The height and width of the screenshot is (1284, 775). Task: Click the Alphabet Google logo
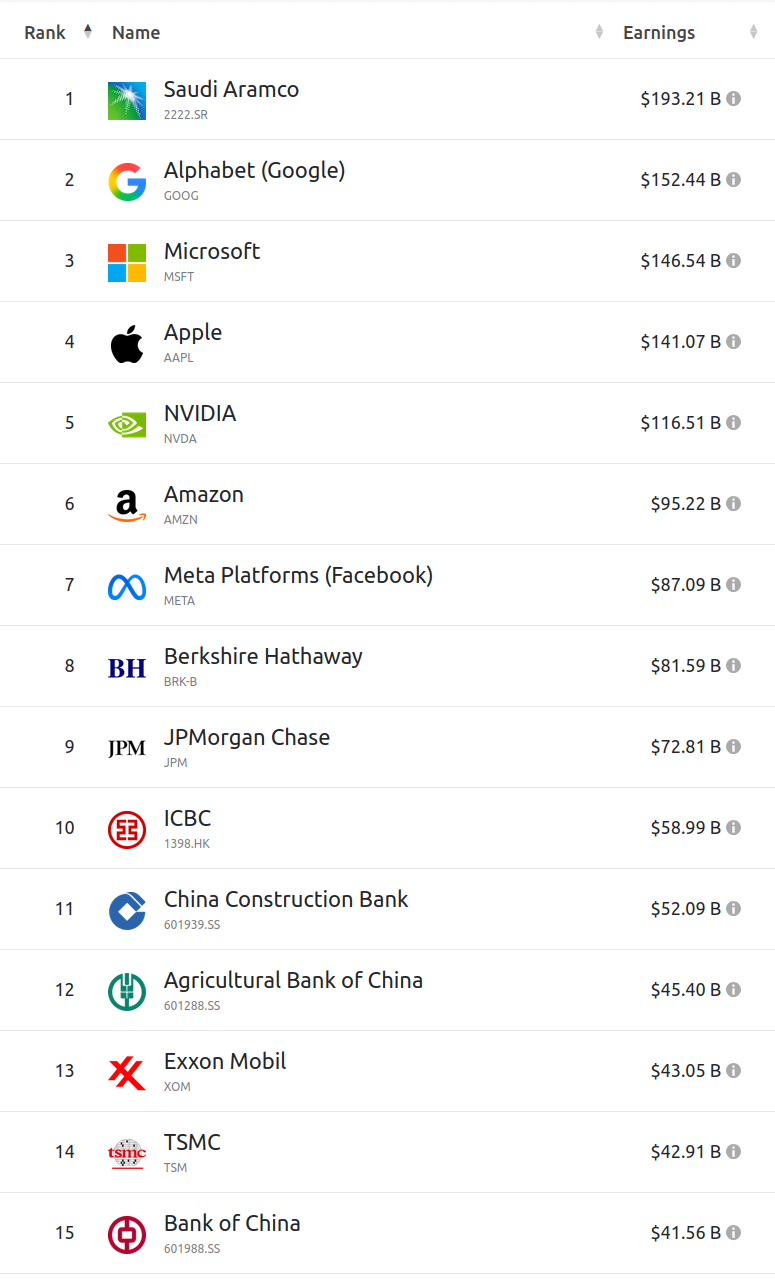(x=127, y=181)
